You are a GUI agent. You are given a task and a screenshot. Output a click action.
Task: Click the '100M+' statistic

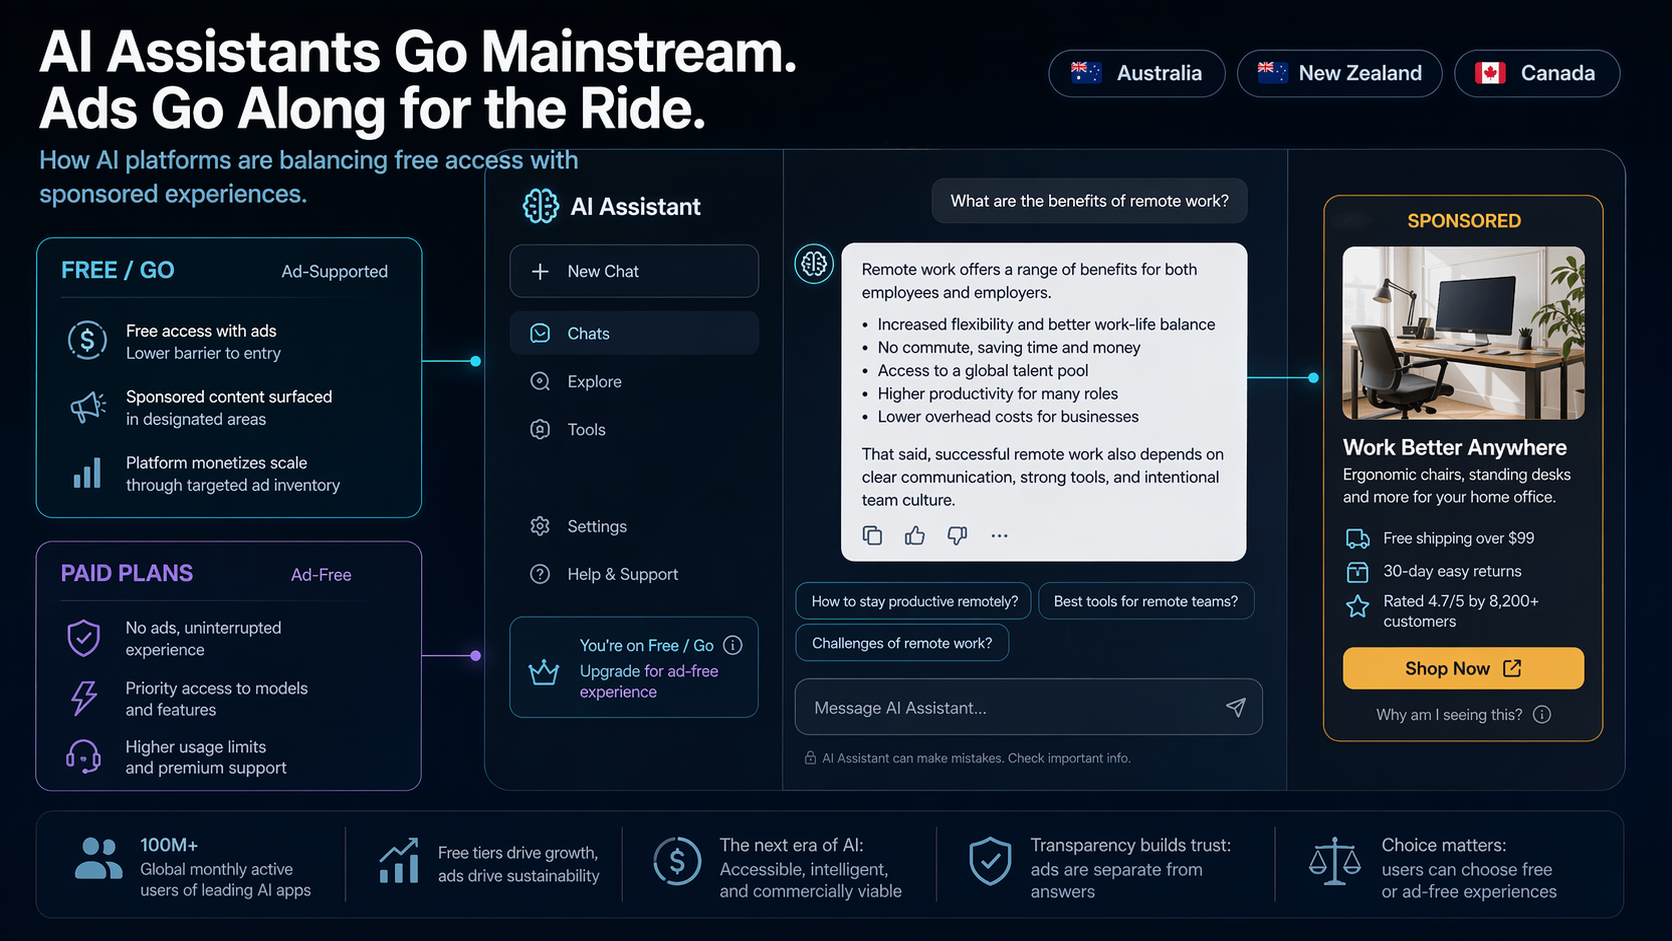click(169, 845)
